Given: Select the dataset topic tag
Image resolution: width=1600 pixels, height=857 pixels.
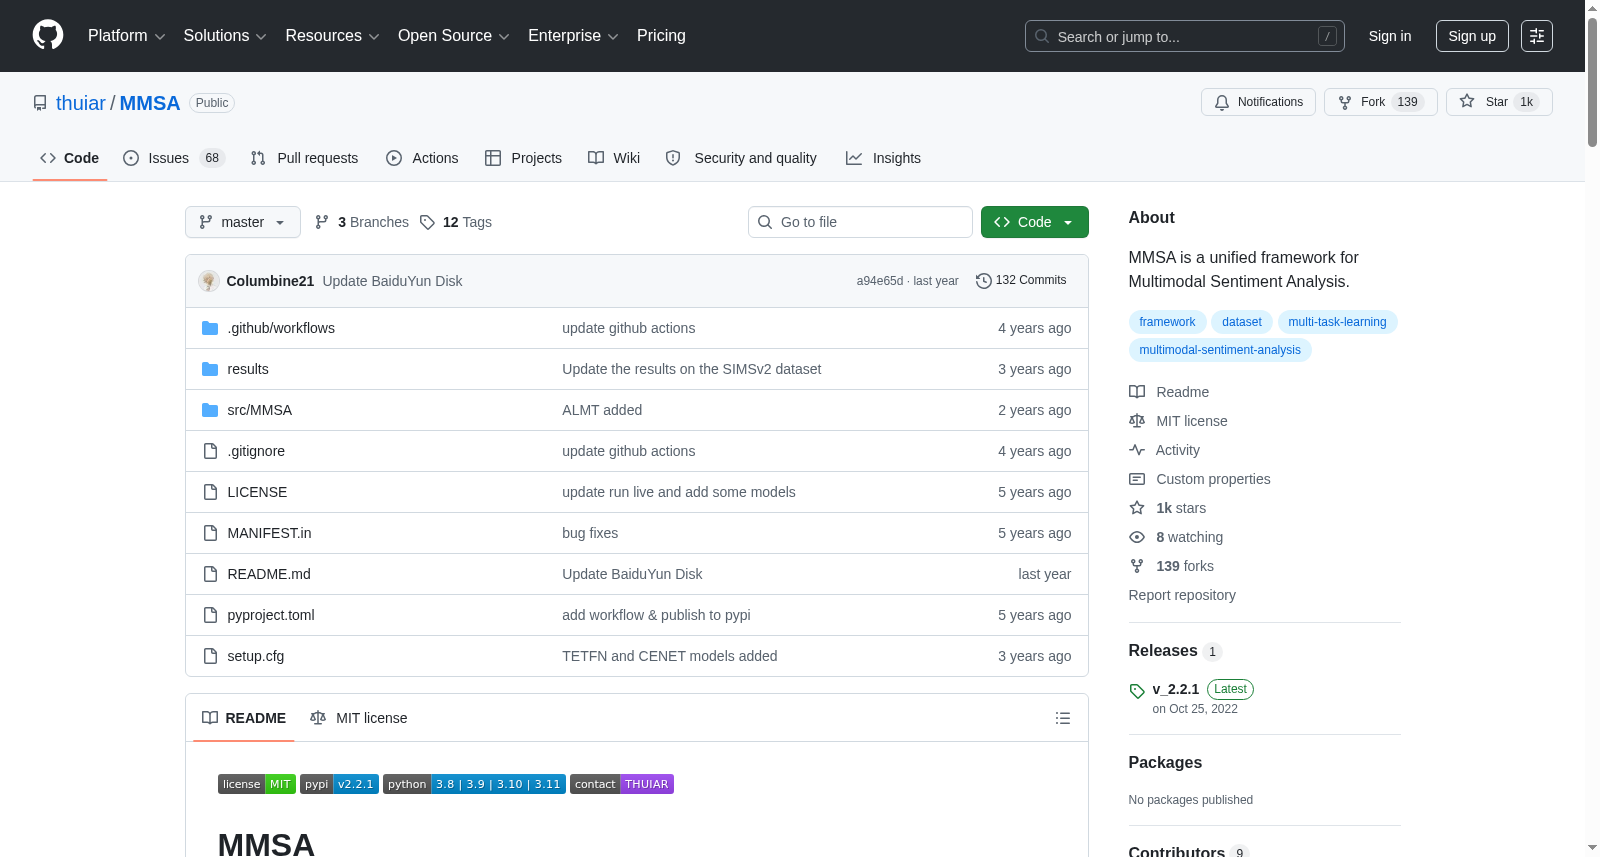Looking at the screenshot, I should (1242, 322).
